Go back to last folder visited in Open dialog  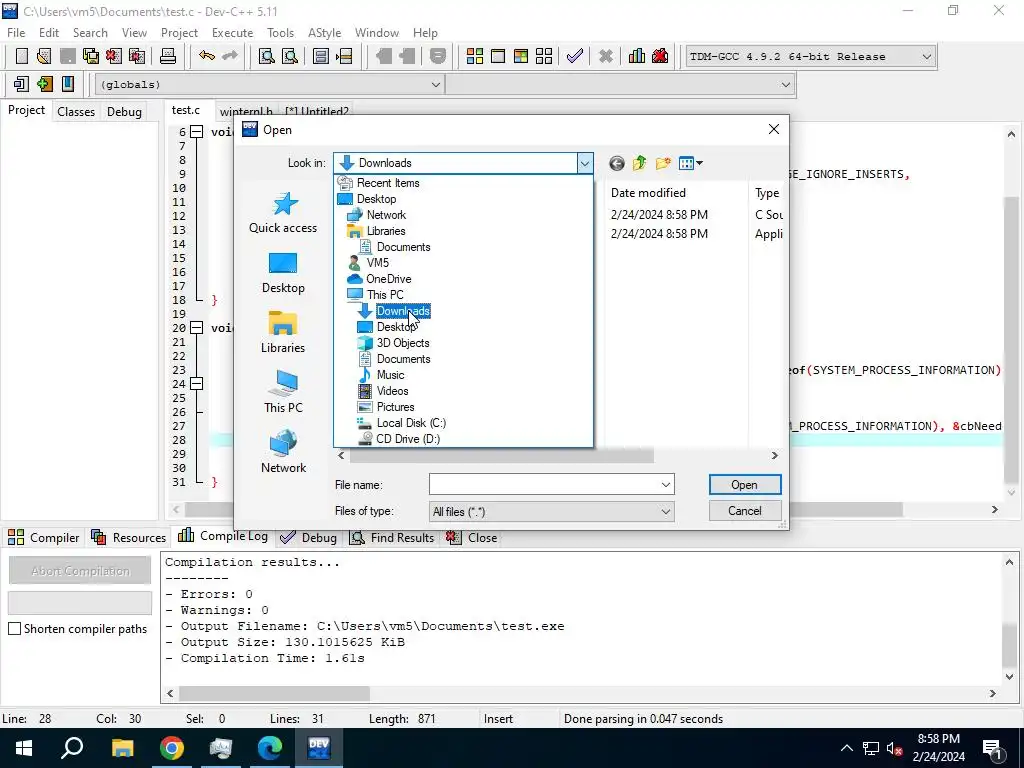tap(616, 163)
